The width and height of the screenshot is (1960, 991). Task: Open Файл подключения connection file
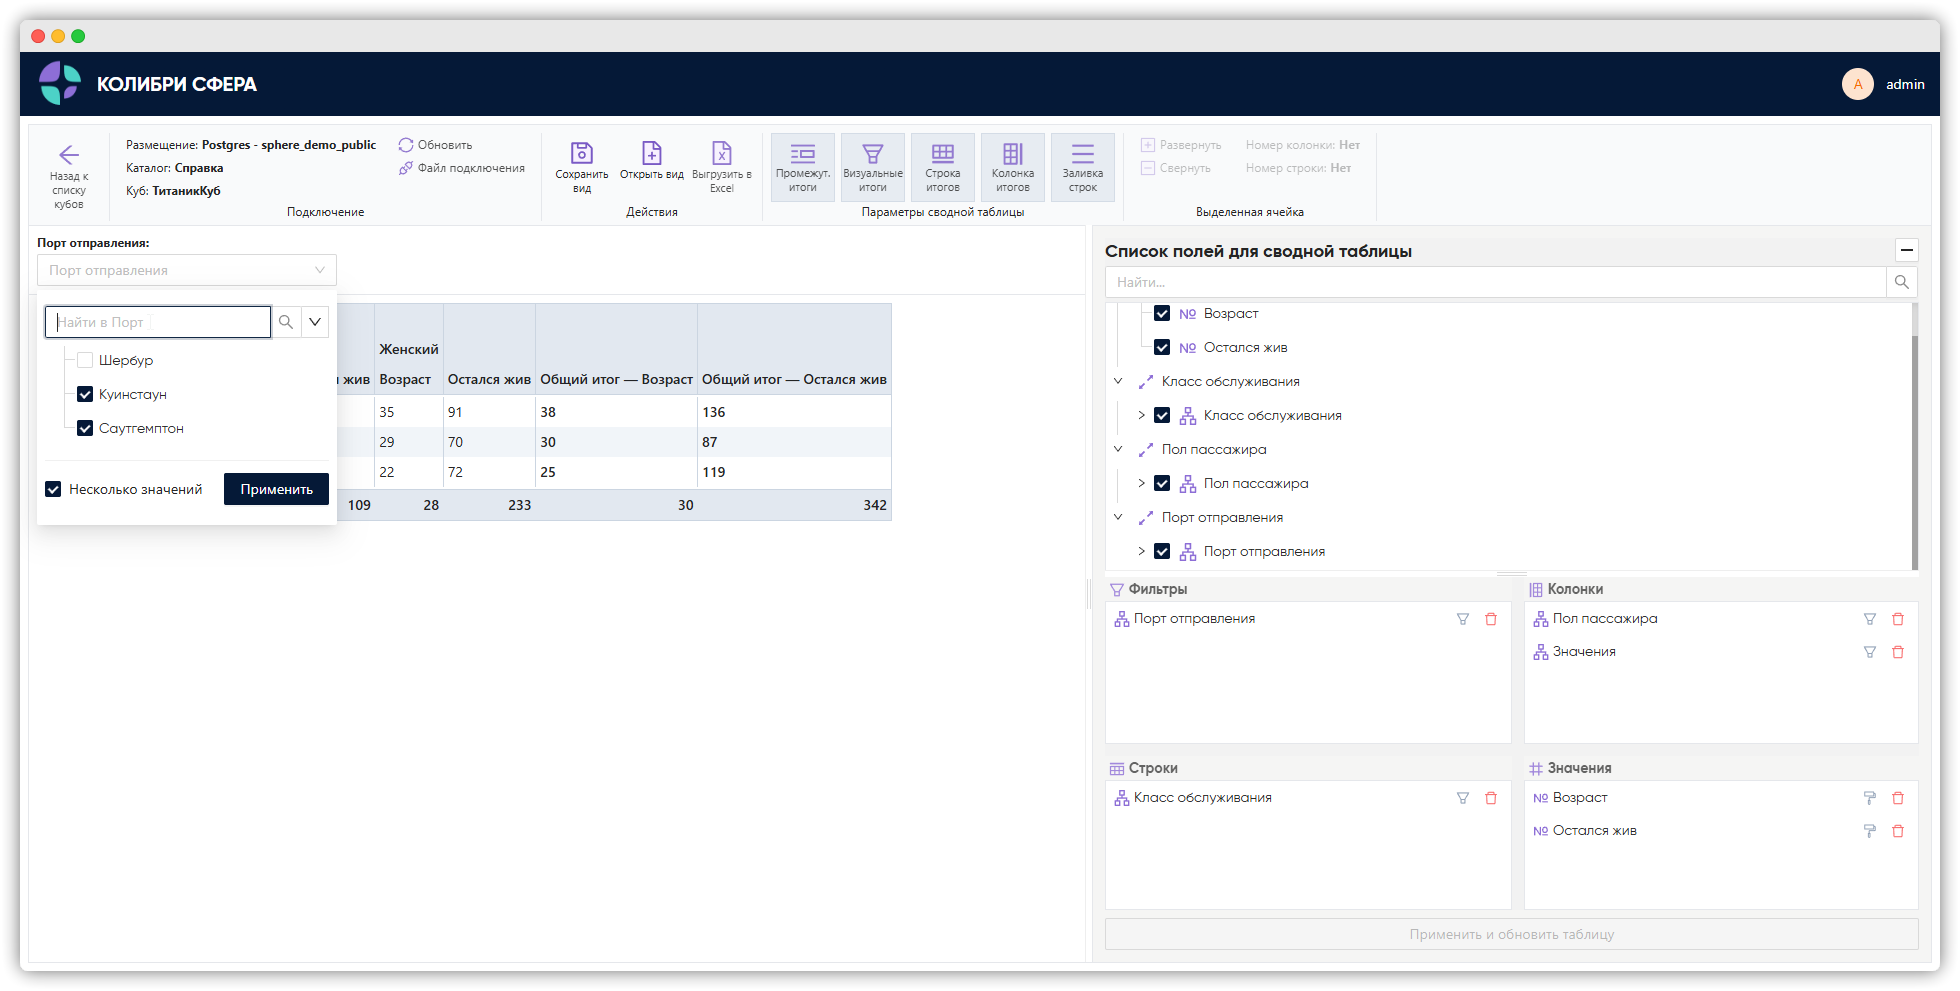(x=462, y=168)
